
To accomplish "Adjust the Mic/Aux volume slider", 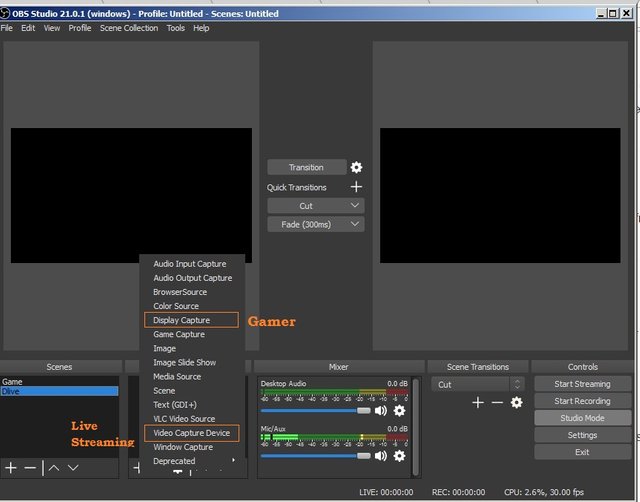I will tap(316, 455).
